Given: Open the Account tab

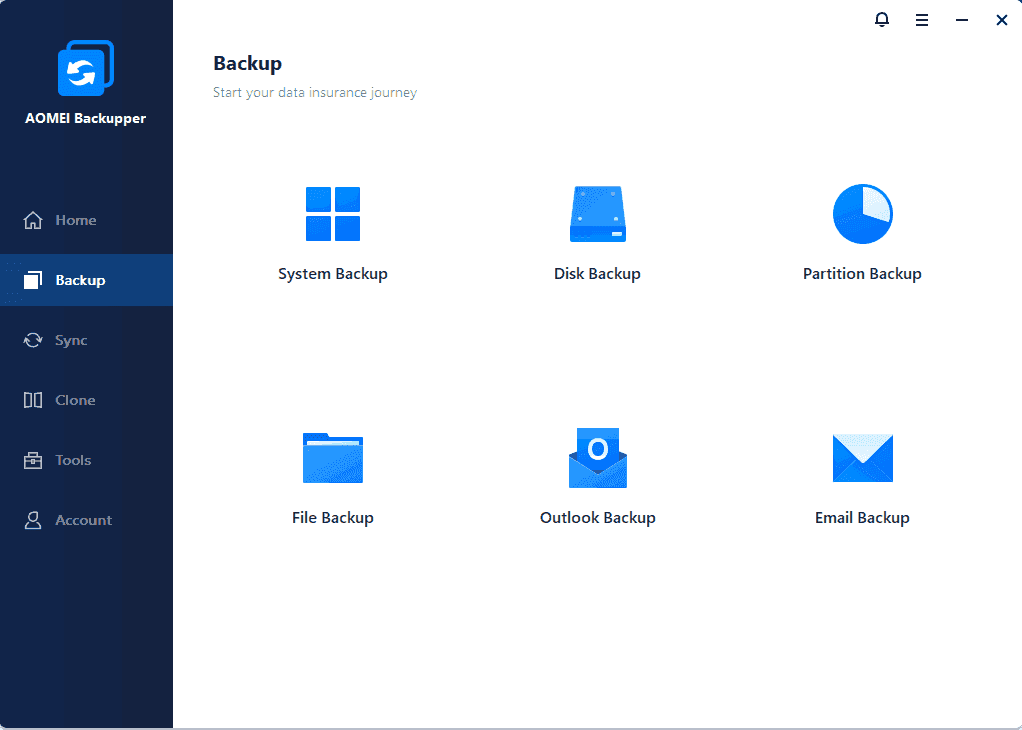Looking at the screenshot, I should click(x=86, y=520).
